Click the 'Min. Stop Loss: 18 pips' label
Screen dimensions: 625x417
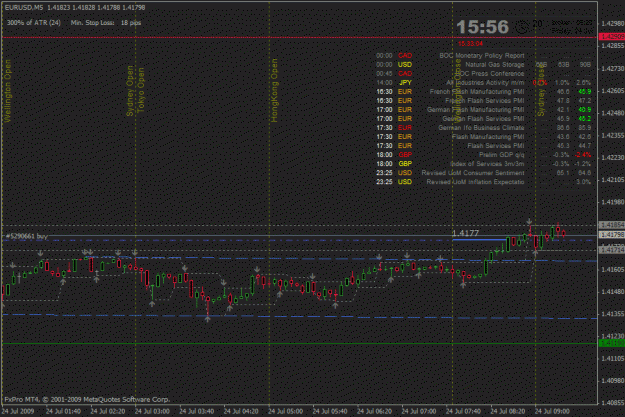click(x=106, y=23)
